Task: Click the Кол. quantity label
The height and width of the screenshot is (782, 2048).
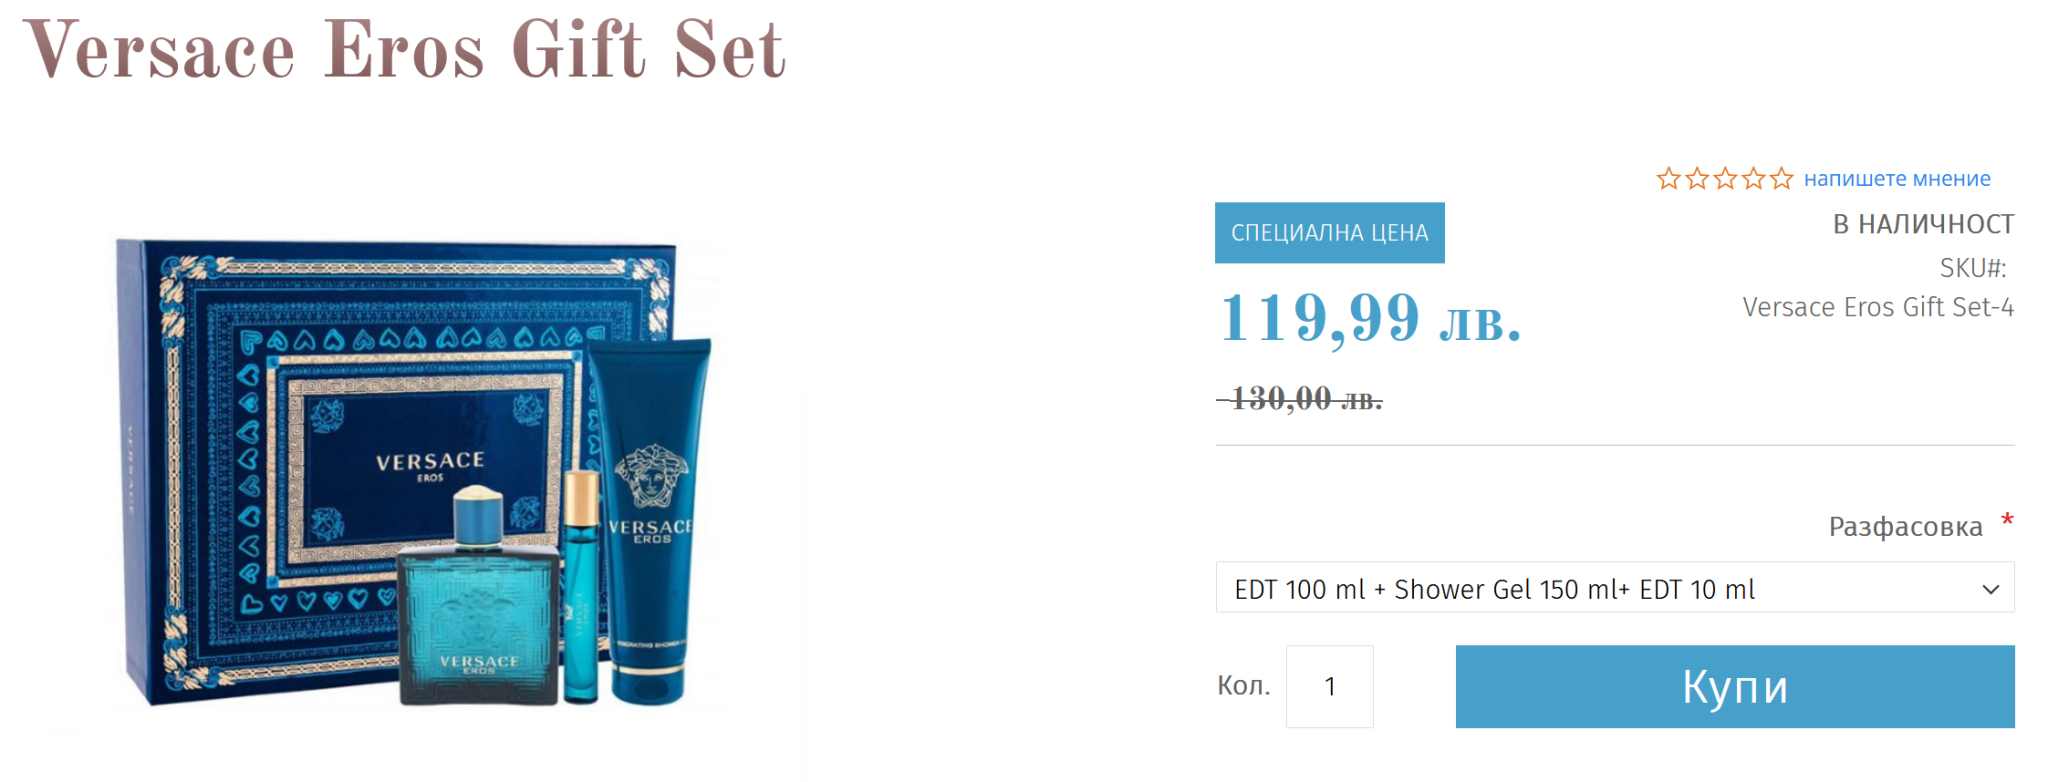Action: pyautogui.click(x=1244, y=686)
